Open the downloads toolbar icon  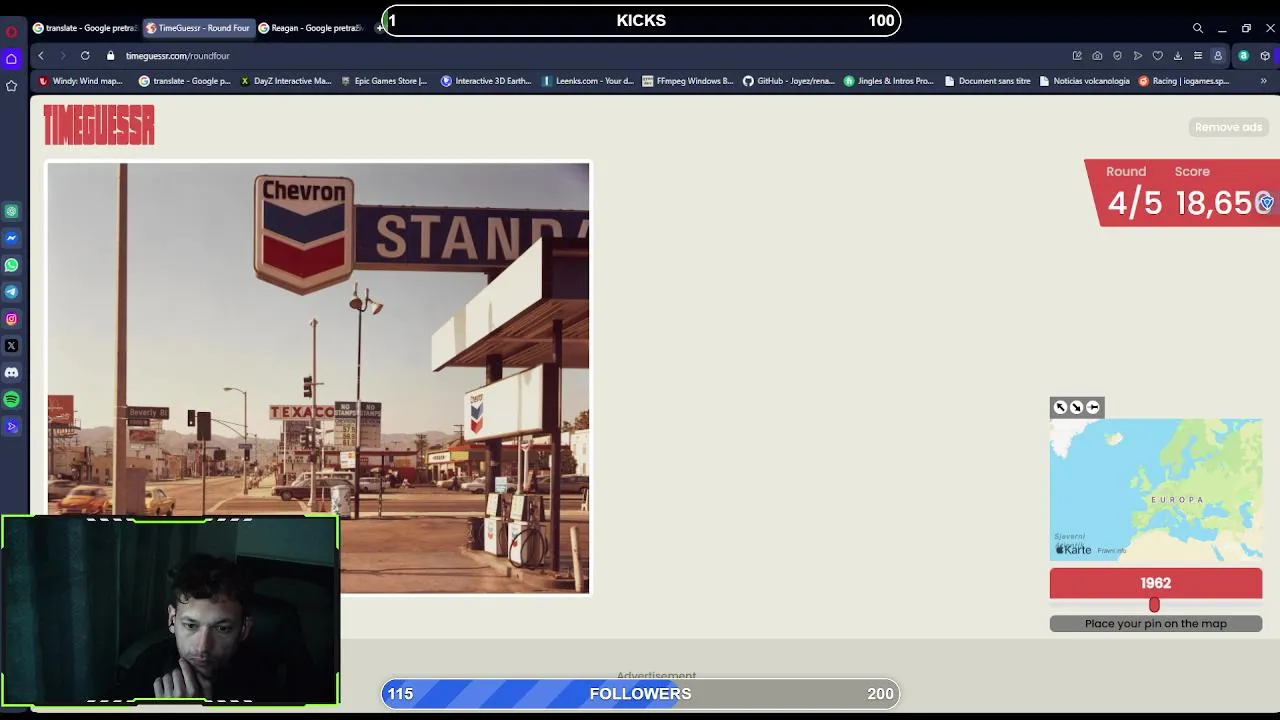1178,56
